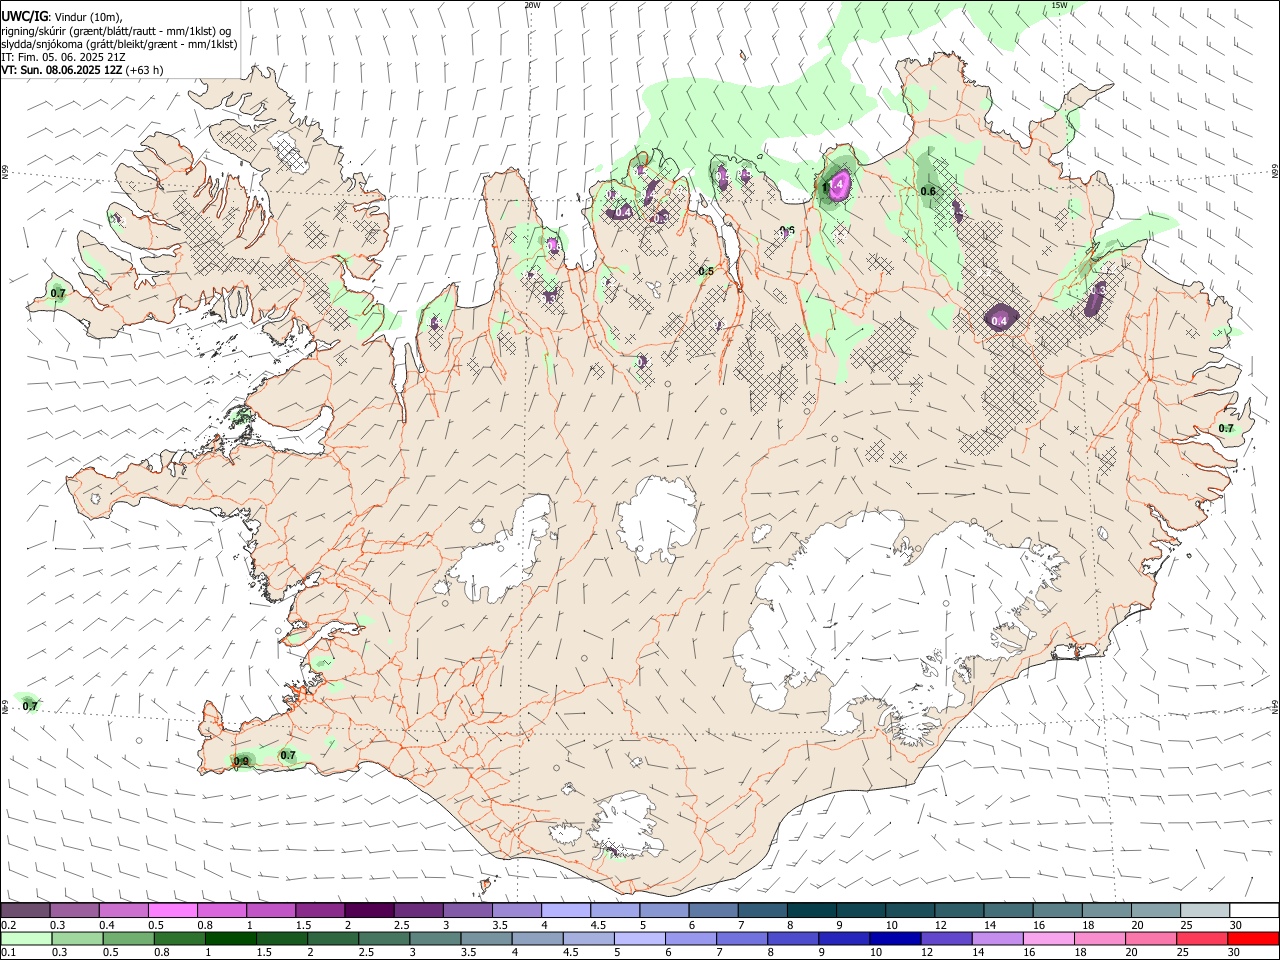Pick the bright pink 0.5–0.8 swatch in the upper legend row
This screenshot has width=1280, height=960.
(173, 911)
